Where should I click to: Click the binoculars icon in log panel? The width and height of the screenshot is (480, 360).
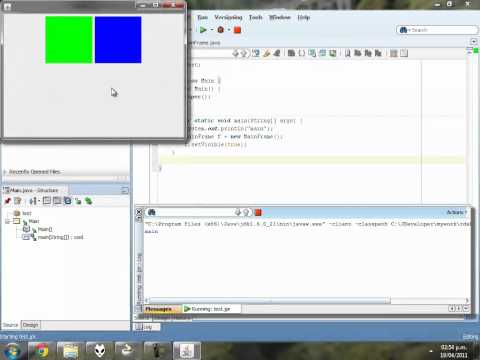point(152,212)
